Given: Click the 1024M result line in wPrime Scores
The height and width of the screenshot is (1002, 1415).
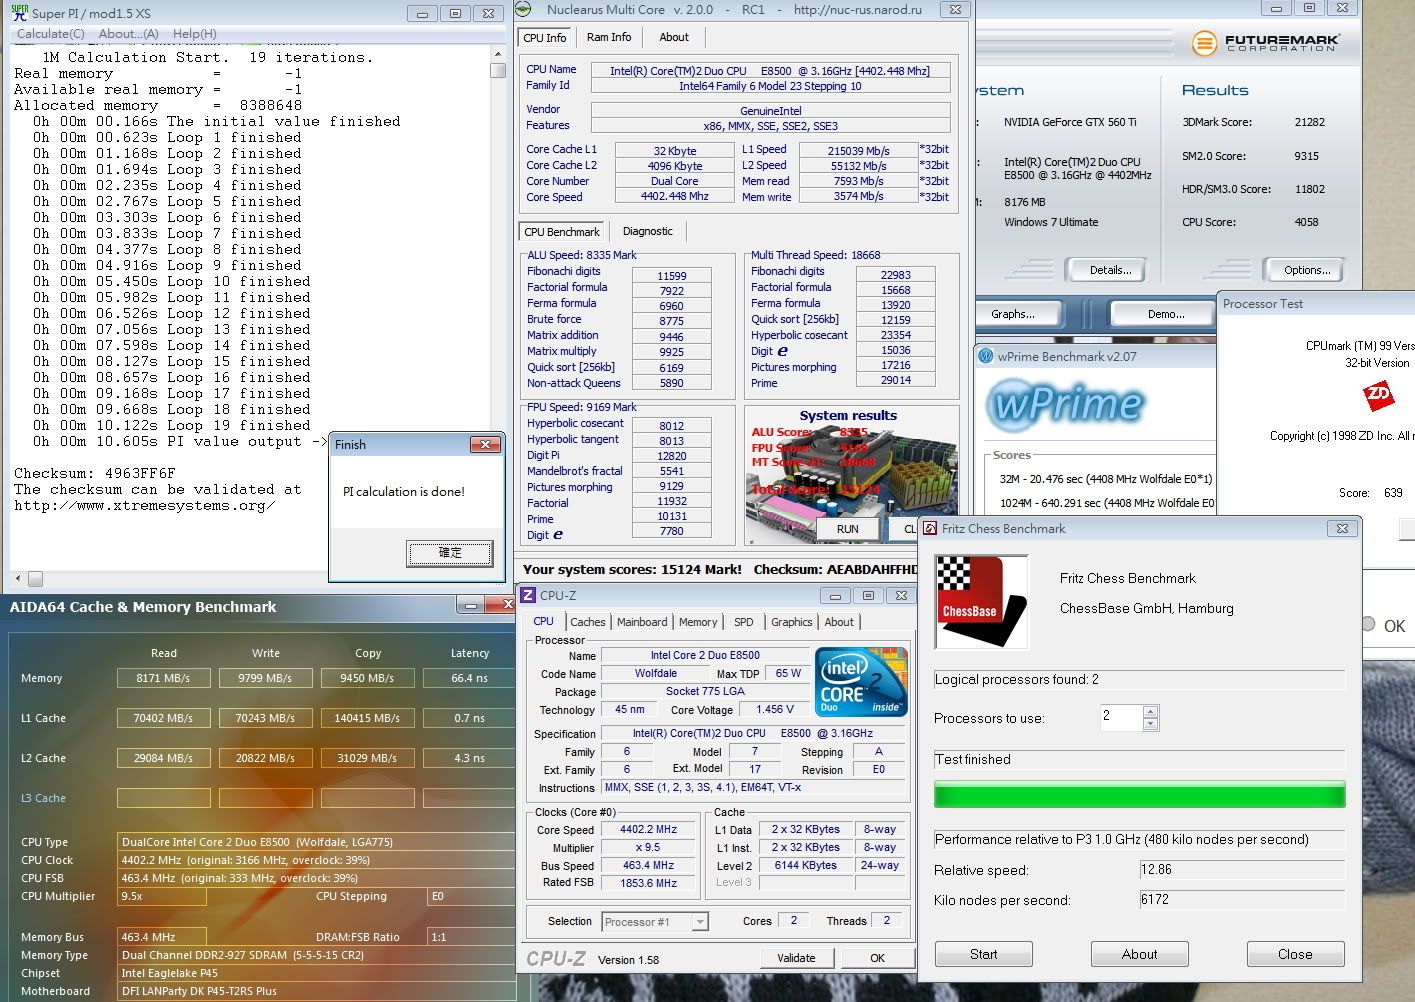Looking at the screenshot, I should (x=1106, y=503).
